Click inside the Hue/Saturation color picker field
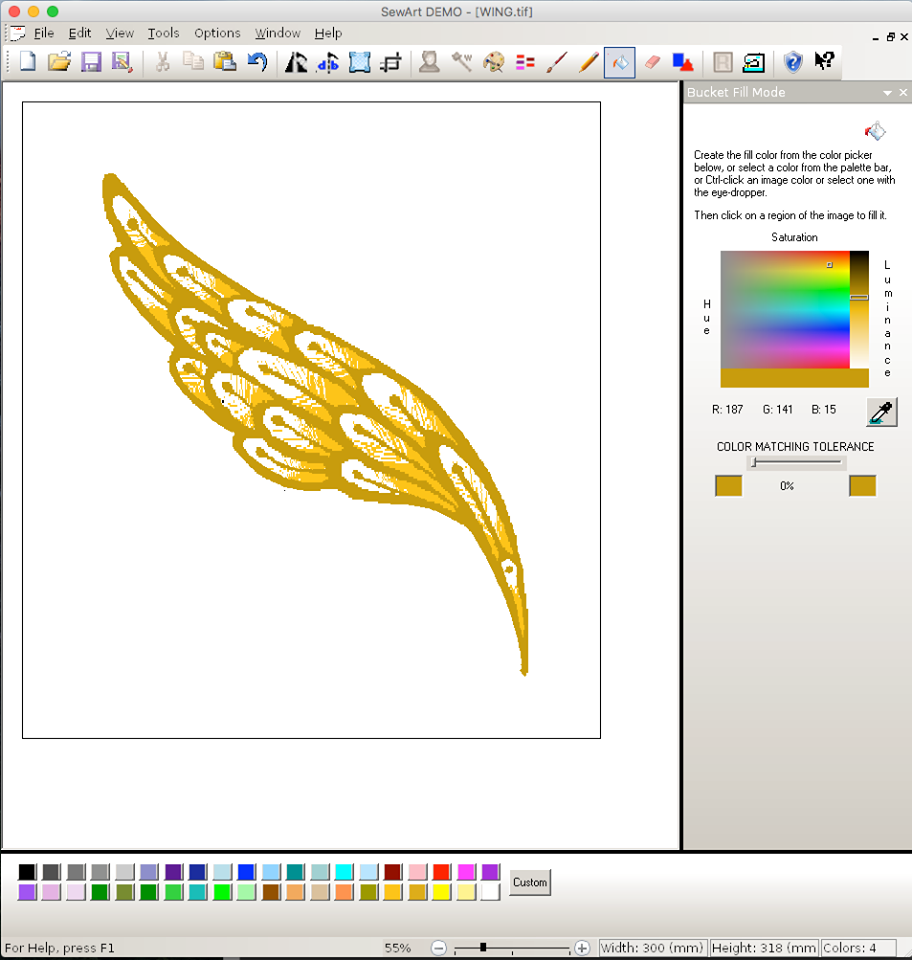 [784, 309]
